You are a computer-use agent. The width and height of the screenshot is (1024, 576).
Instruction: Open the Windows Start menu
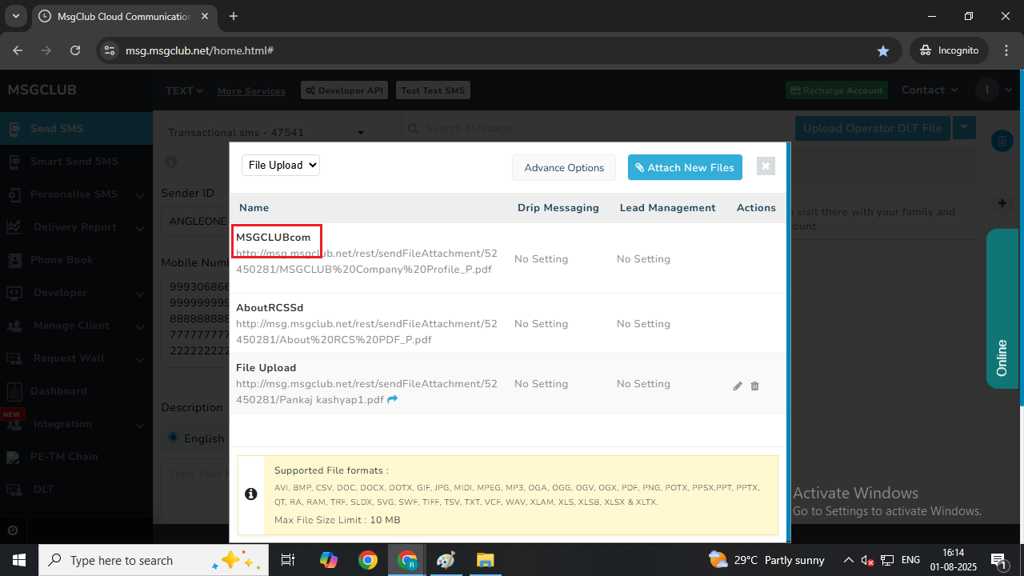coord(19,560)
